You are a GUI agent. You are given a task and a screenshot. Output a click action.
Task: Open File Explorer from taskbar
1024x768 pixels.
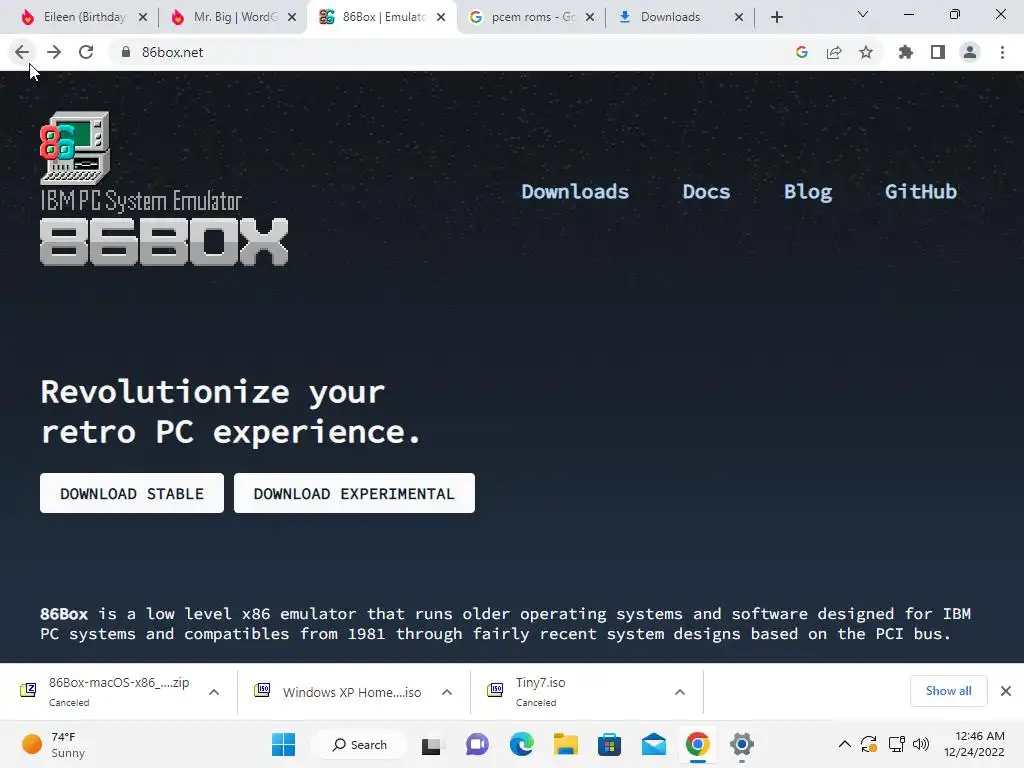point(566,744)
